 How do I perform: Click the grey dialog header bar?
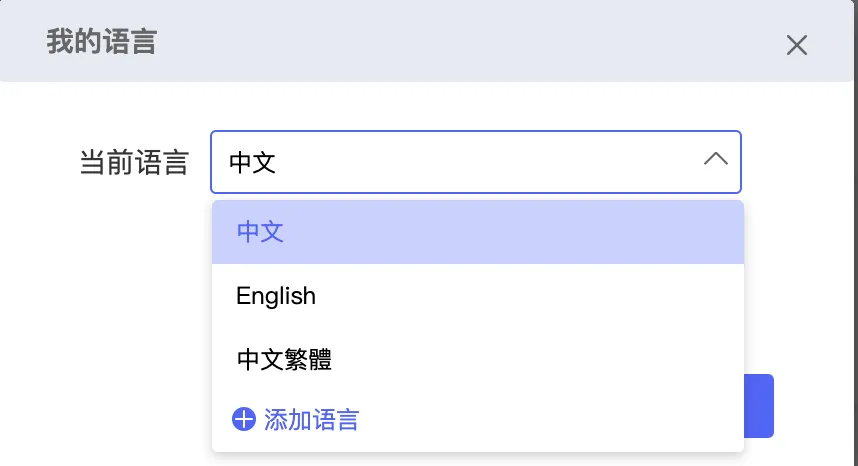click(x=450, y=42)
